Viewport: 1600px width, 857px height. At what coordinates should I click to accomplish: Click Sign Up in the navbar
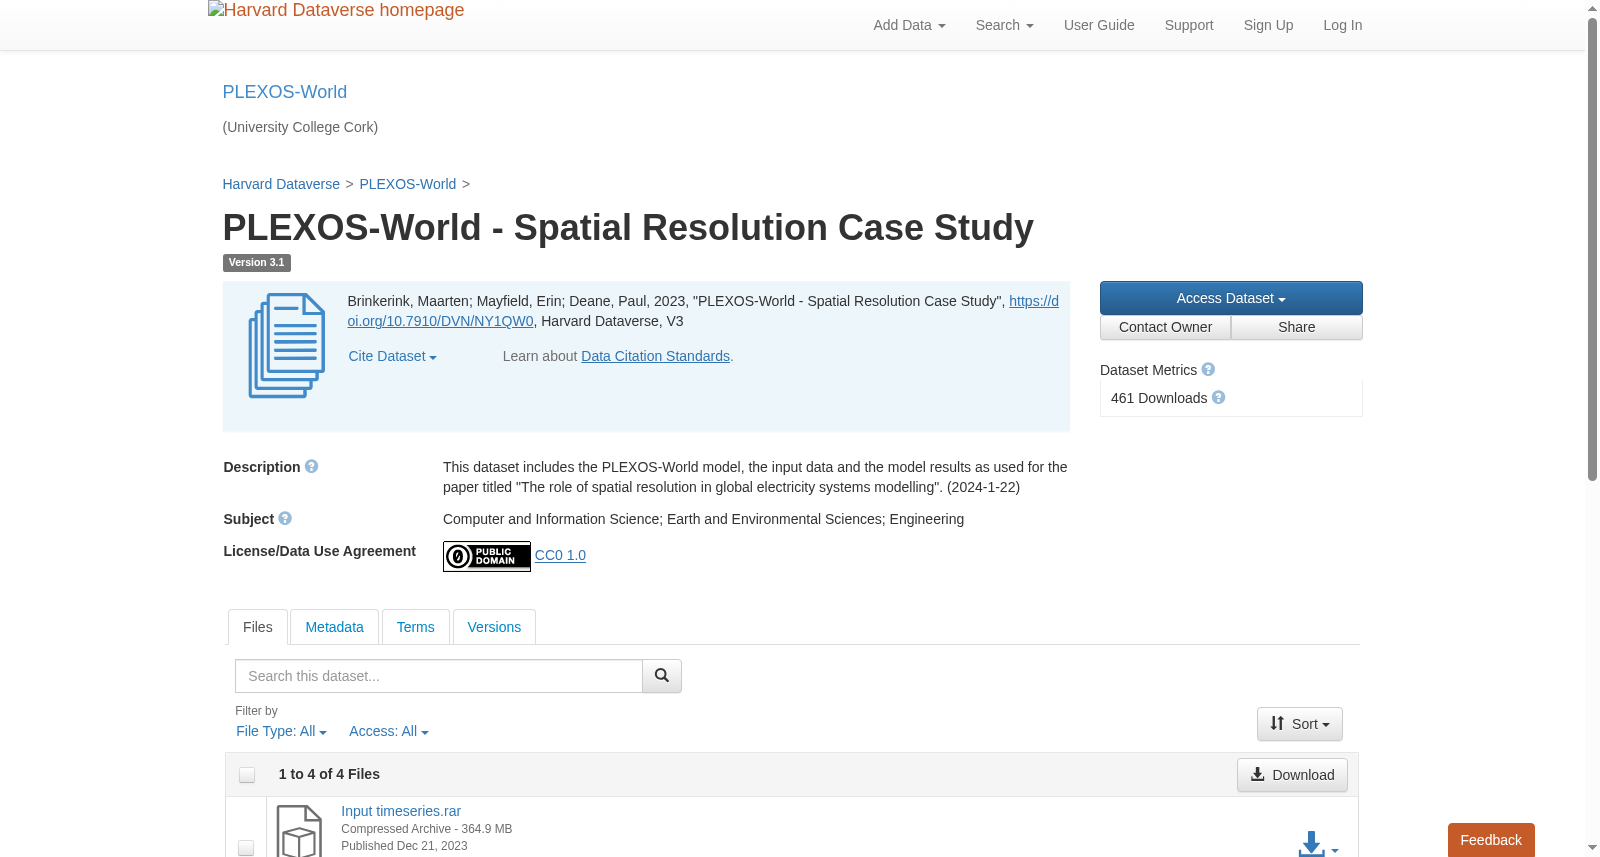[1268, 25]
